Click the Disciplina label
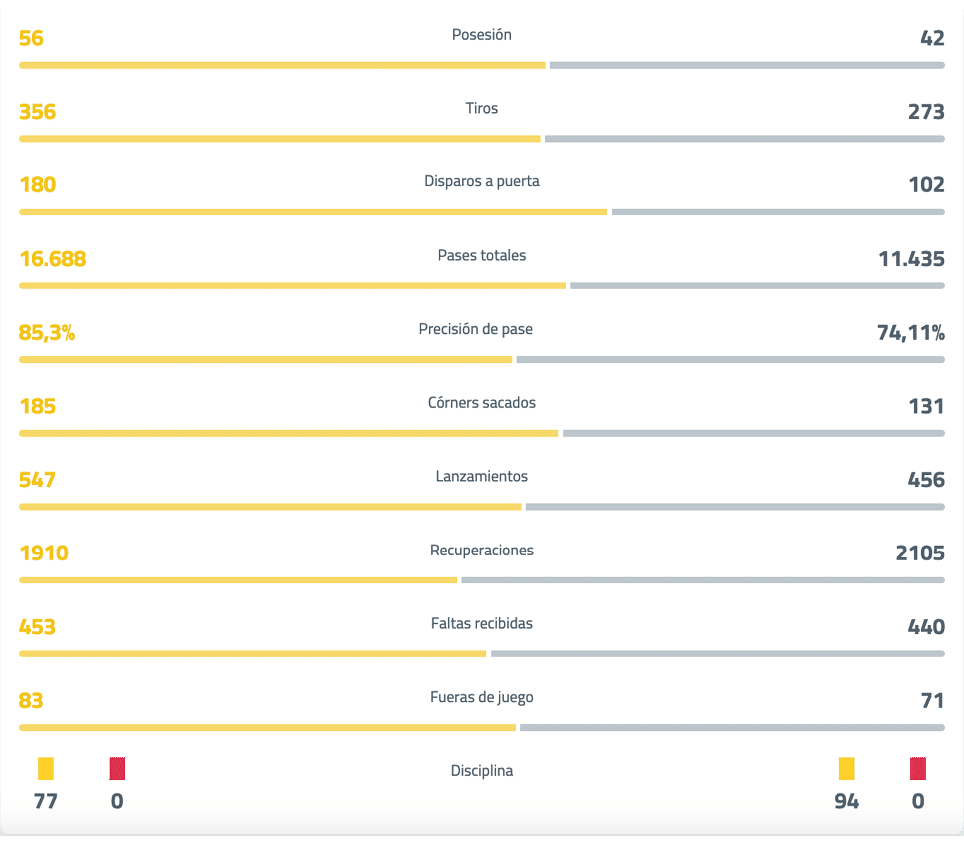This screenshot has width=964, height=845. [x=482, y=771]
